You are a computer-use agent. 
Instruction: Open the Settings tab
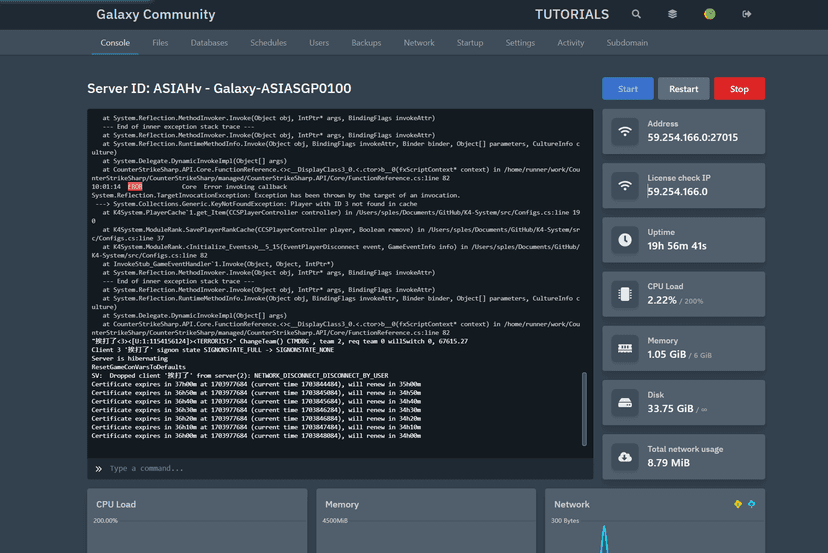point(520,43)
